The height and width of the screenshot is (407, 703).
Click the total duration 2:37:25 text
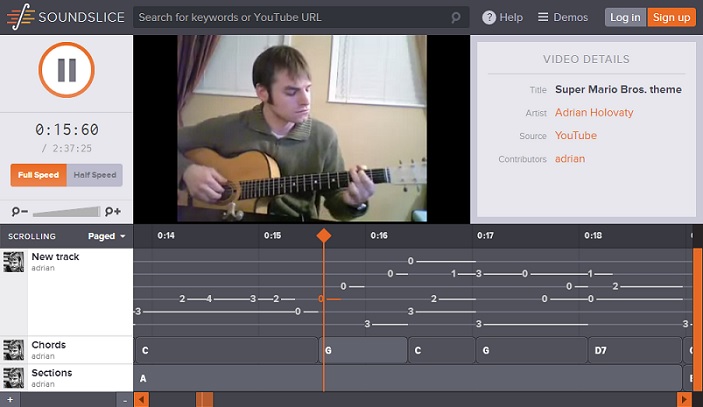tap(72, 148)
